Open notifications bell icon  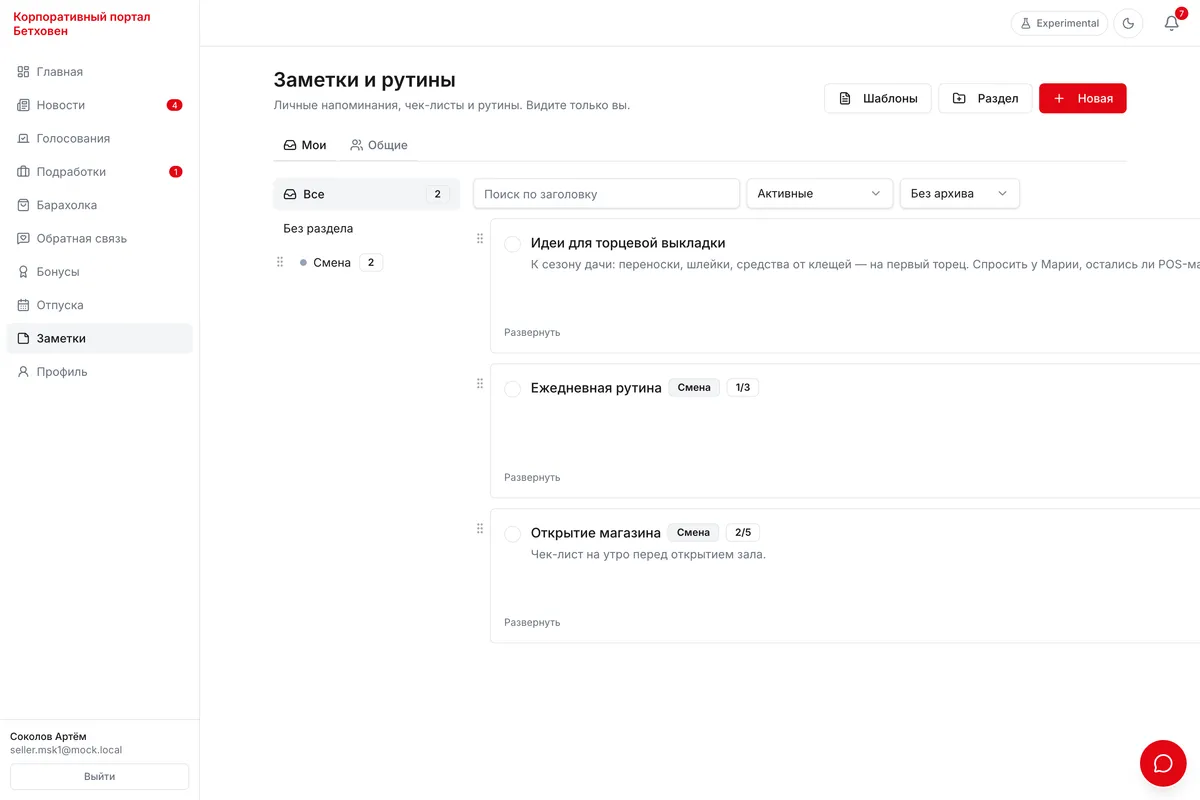(x=1172, y=23)
